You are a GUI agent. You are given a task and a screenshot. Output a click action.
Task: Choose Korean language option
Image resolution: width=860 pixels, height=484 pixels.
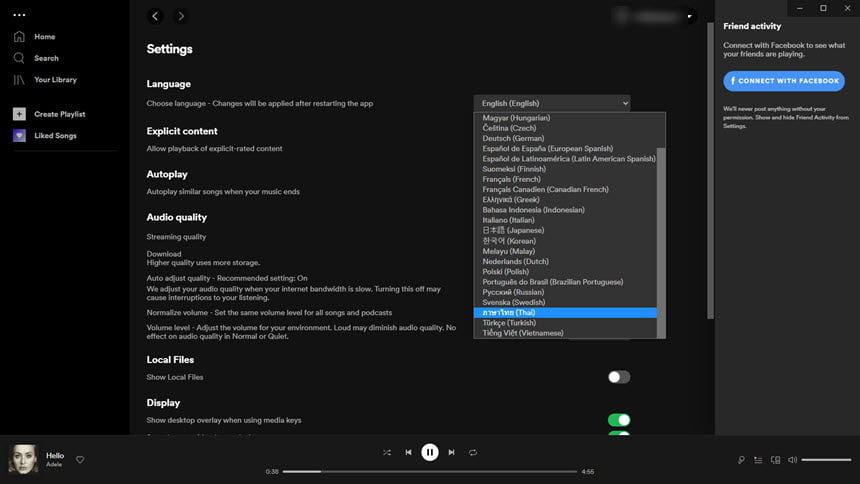(x=565, y=241)
